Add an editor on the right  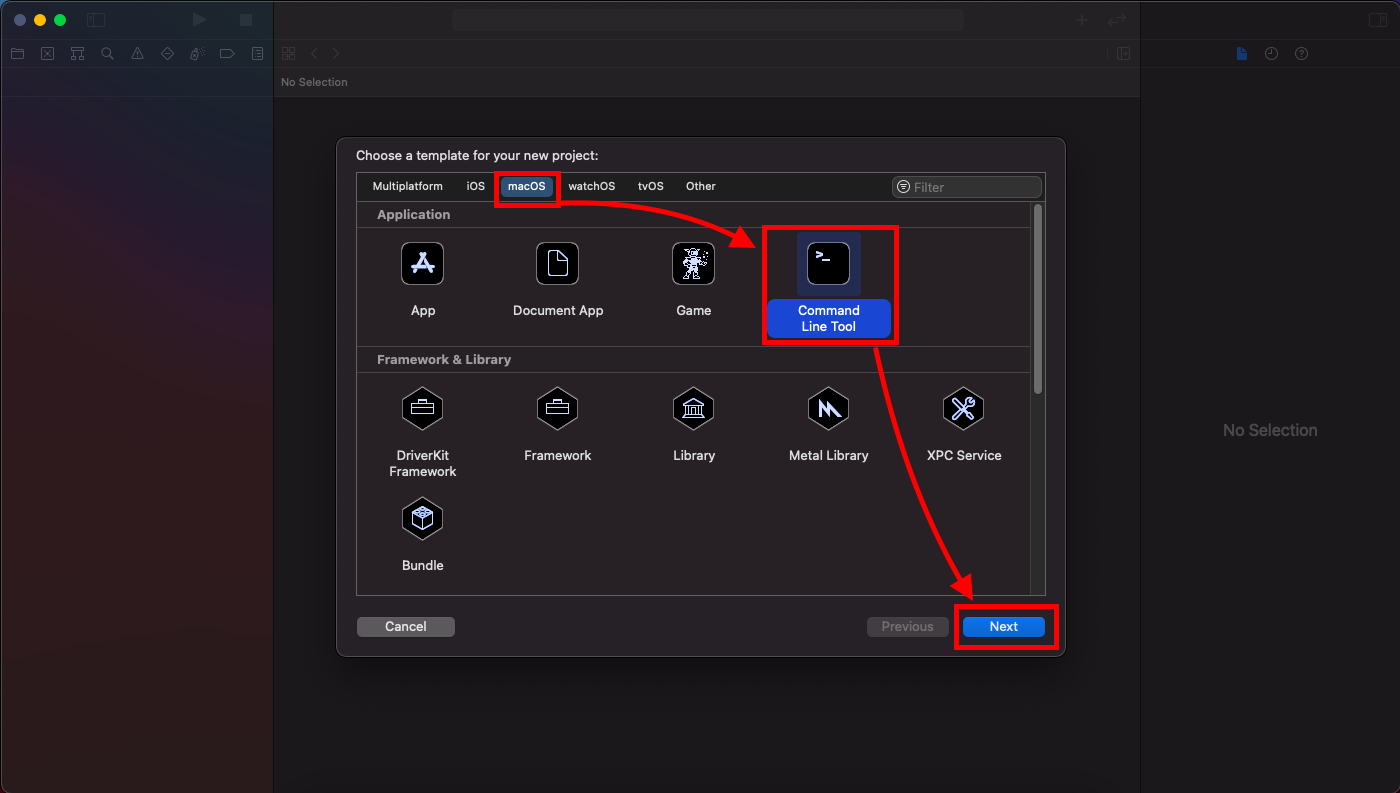(x=1123, y=54)
